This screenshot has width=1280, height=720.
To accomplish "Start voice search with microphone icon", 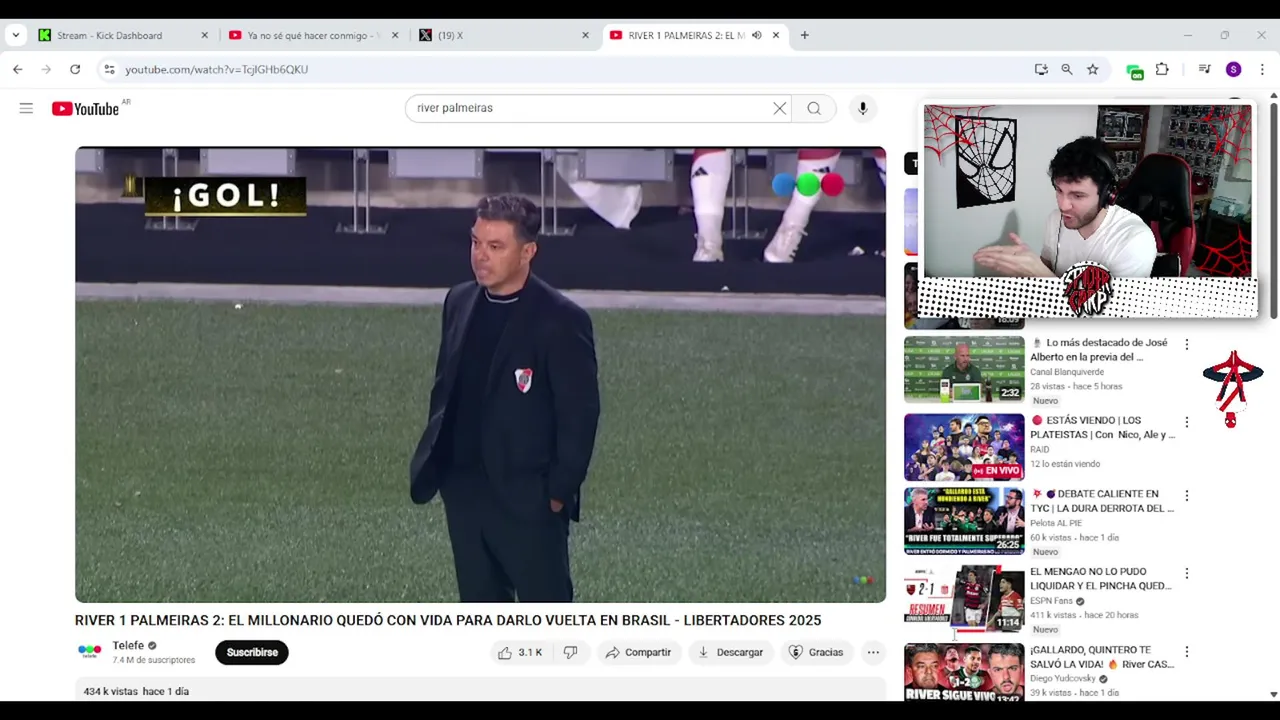I will point(862,108).
